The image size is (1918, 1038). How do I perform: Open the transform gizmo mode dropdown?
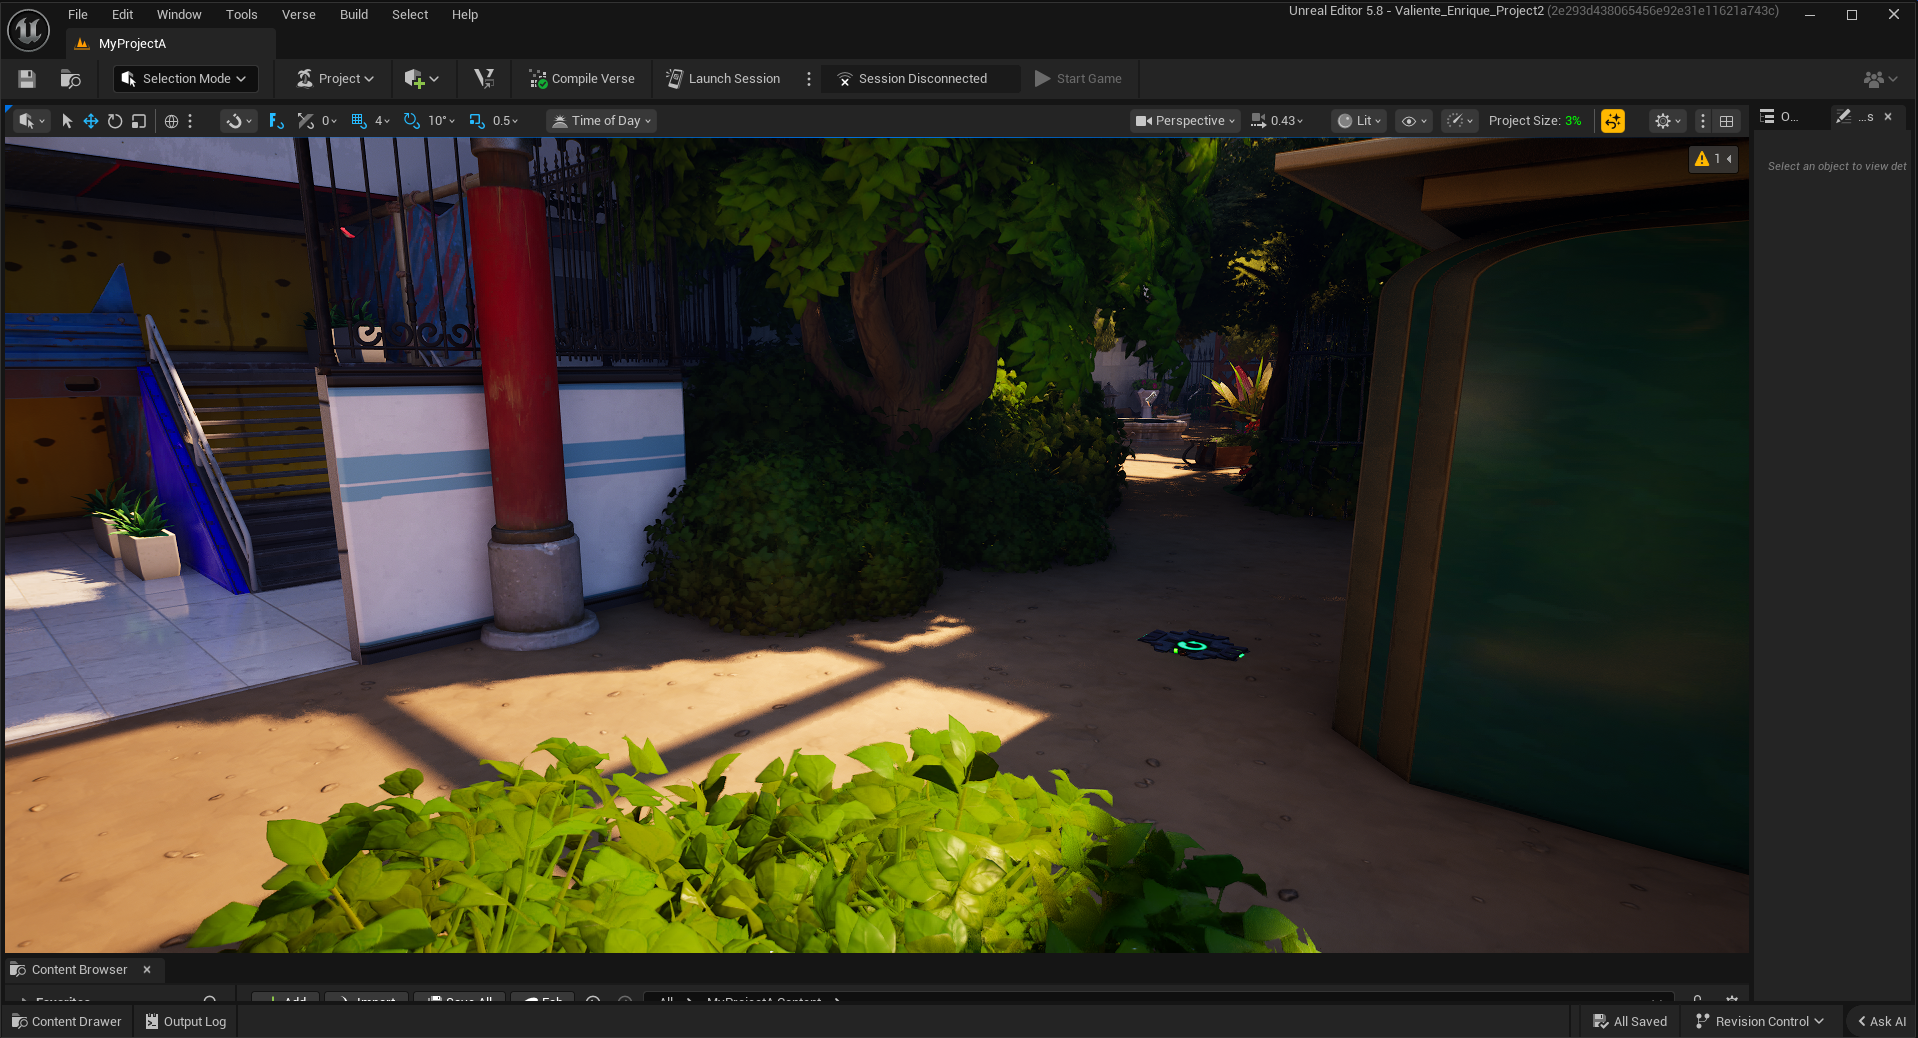coord(239,121)
